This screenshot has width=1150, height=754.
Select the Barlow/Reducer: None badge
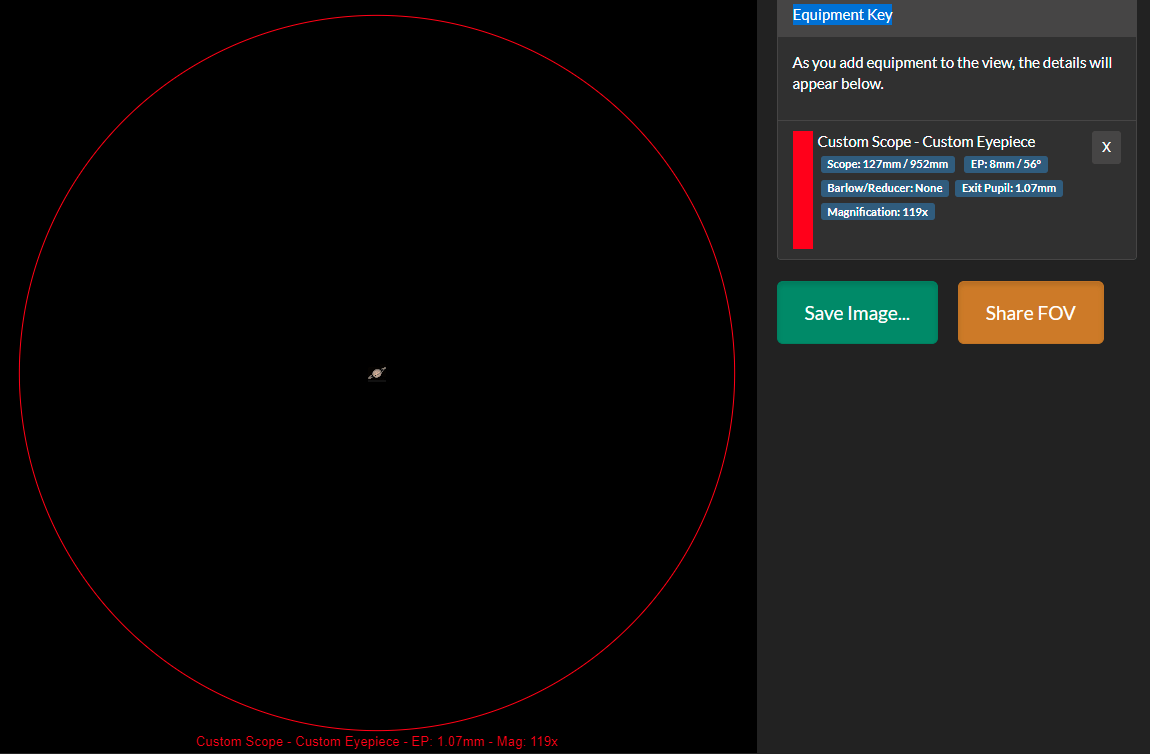[x=884, y=188]
